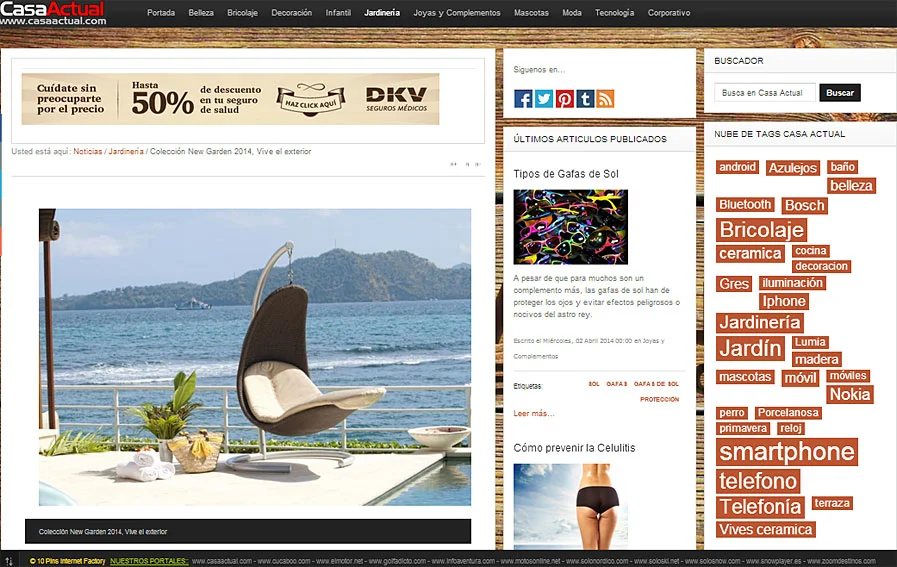Viewport: 897px width, 567px height.
Task: Click the SOL article tag
Action: (594, 384)
